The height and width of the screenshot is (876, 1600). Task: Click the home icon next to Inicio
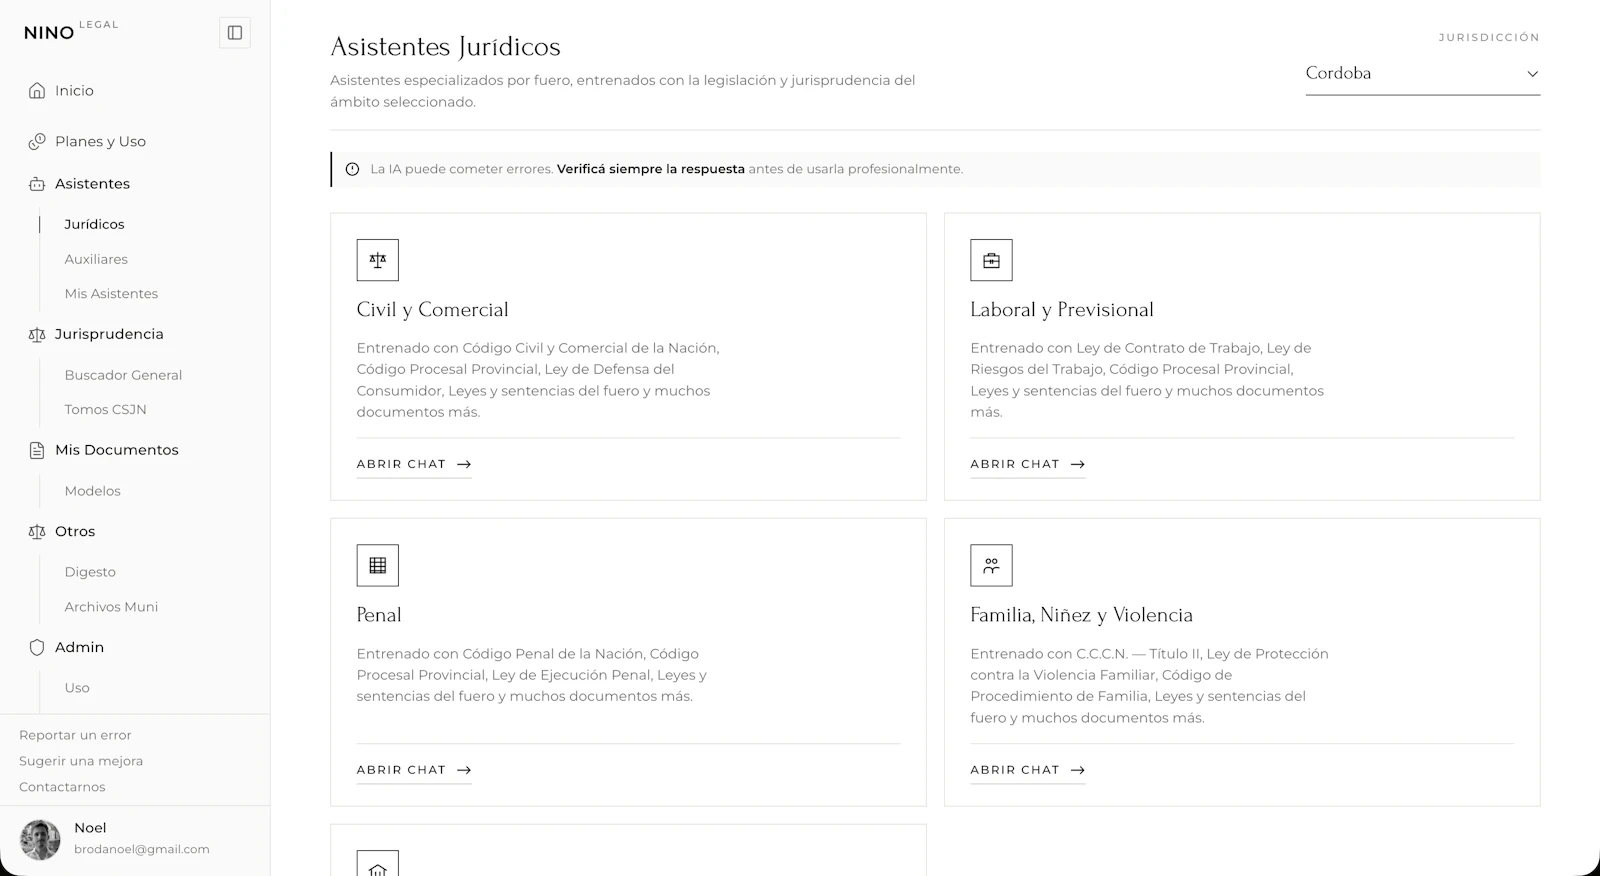click(x=37, y=90)
